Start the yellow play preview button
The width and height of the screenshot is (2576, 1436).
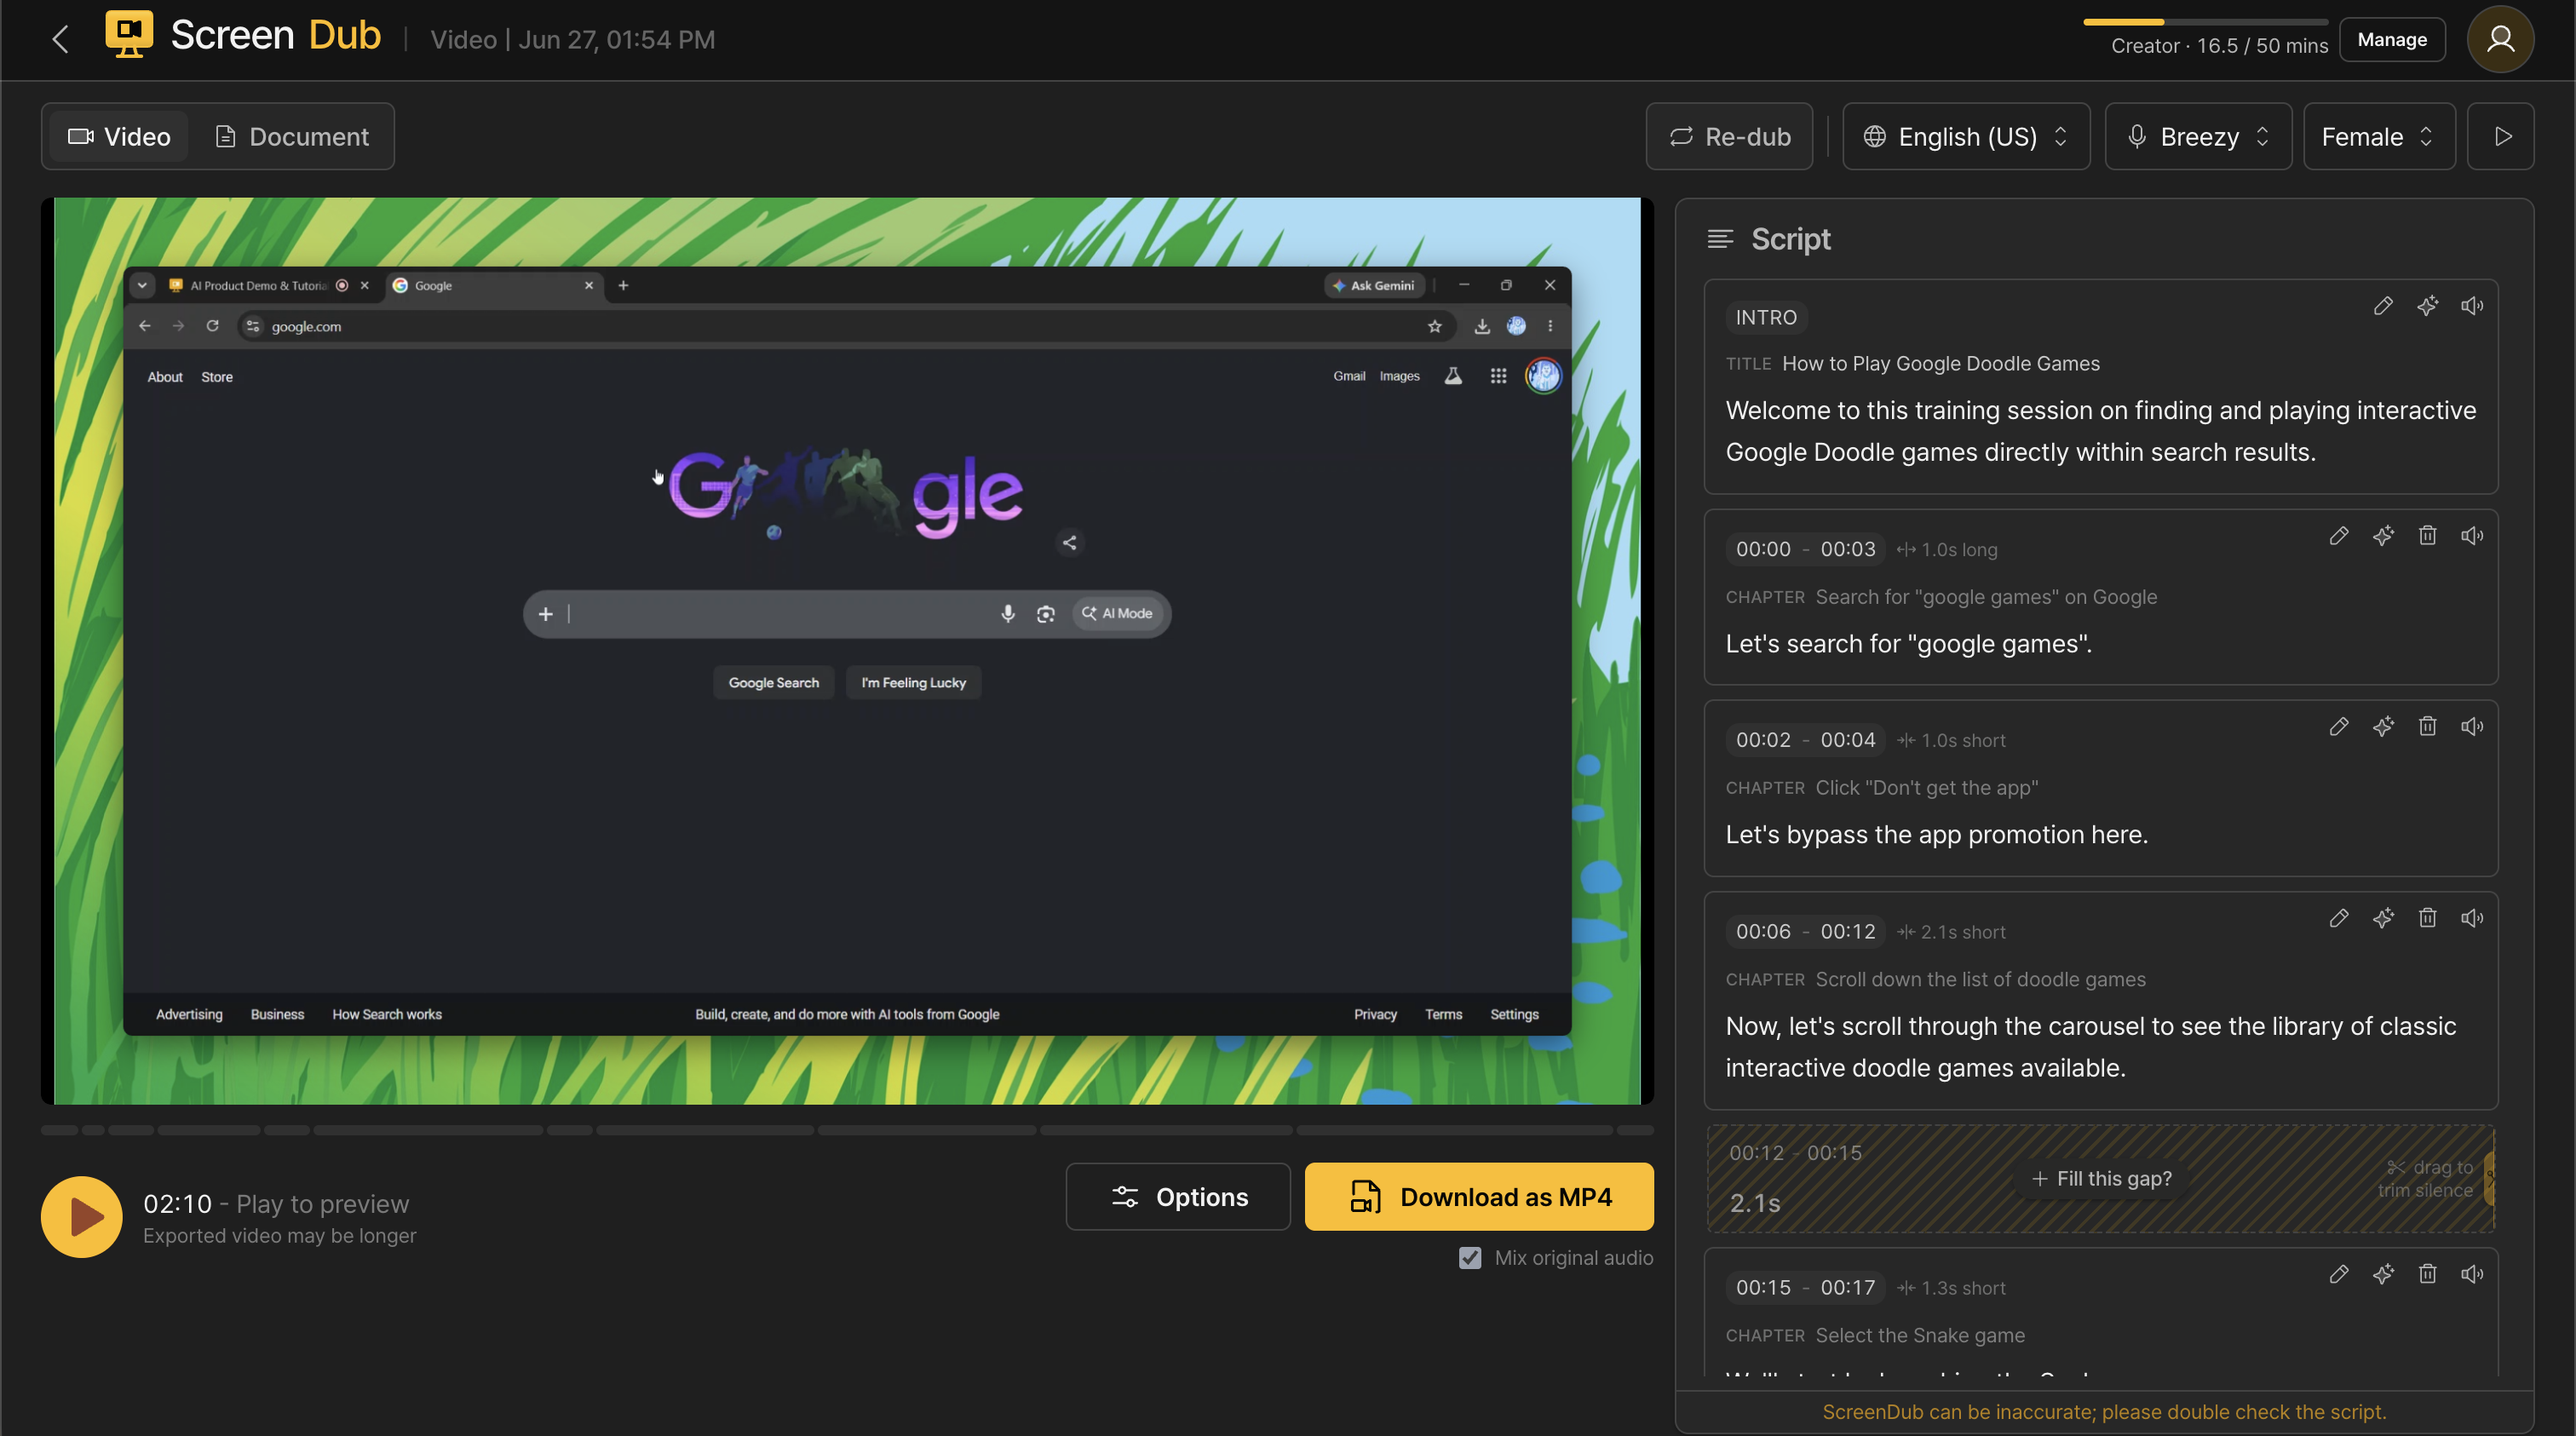[x=81, y=1217]
